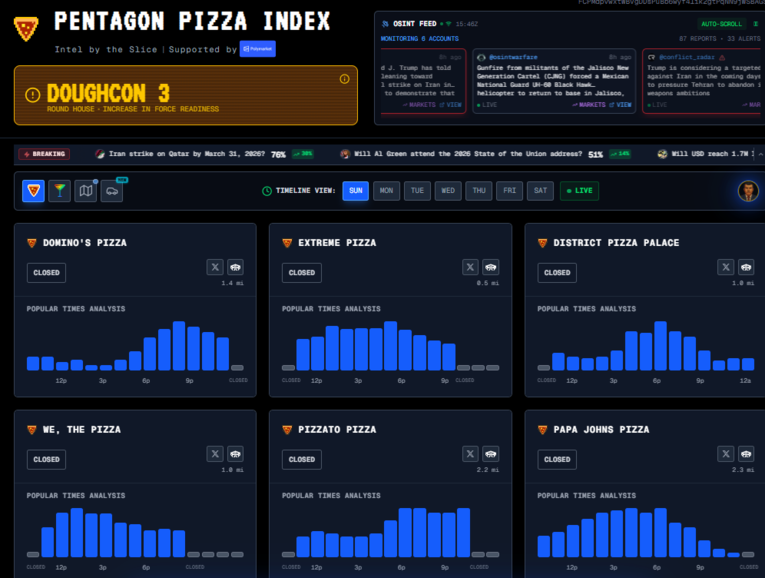This screenshot has width=765, height=578.
Task: Toggle the LIVE timeline mode
Action: click(579, 190)
